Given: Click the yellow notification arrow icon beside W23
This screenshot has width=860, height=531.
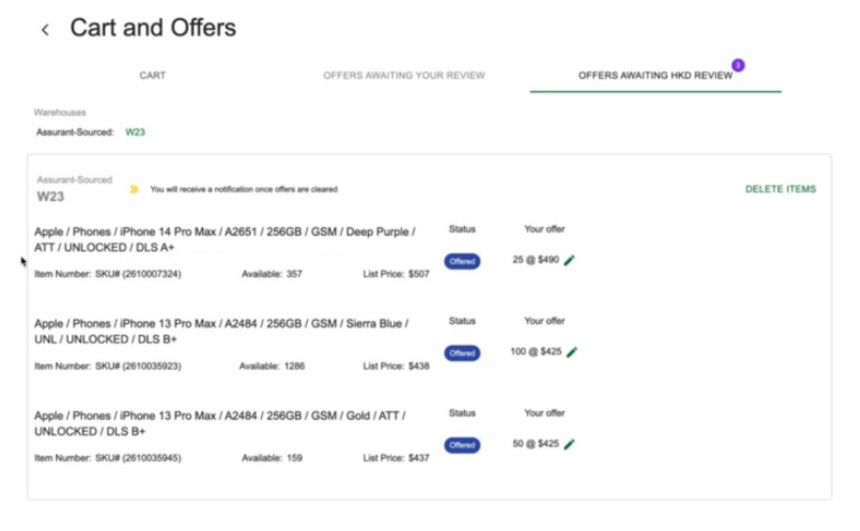Looking at the screenshot, I should [x=134, y=189].
